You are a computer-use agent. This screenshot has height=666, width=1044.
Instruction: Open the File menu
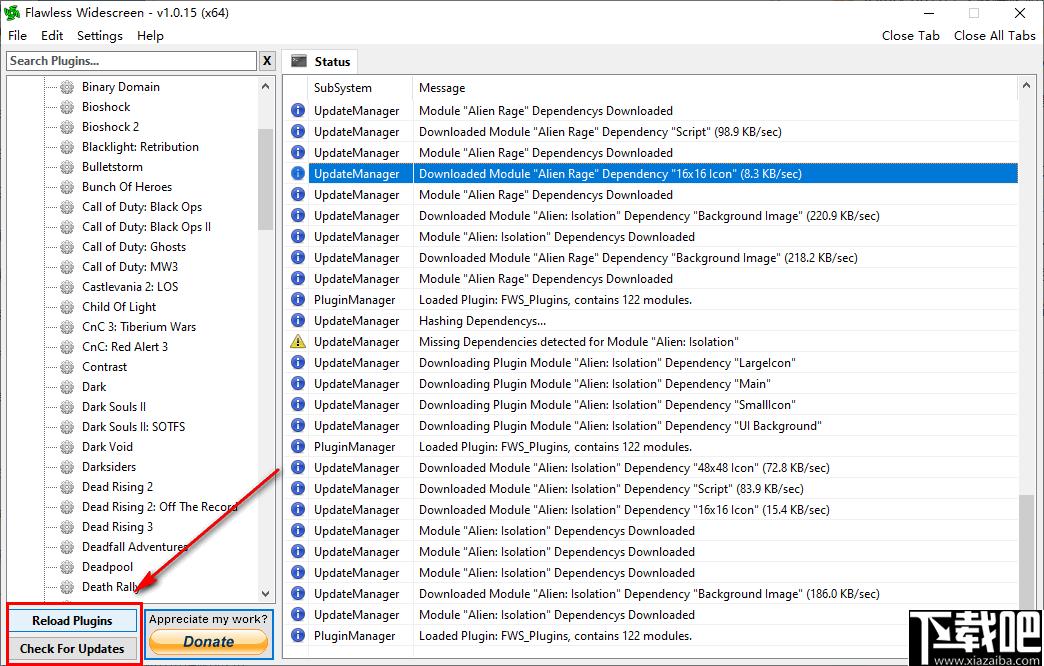click(x=17, y=35)
